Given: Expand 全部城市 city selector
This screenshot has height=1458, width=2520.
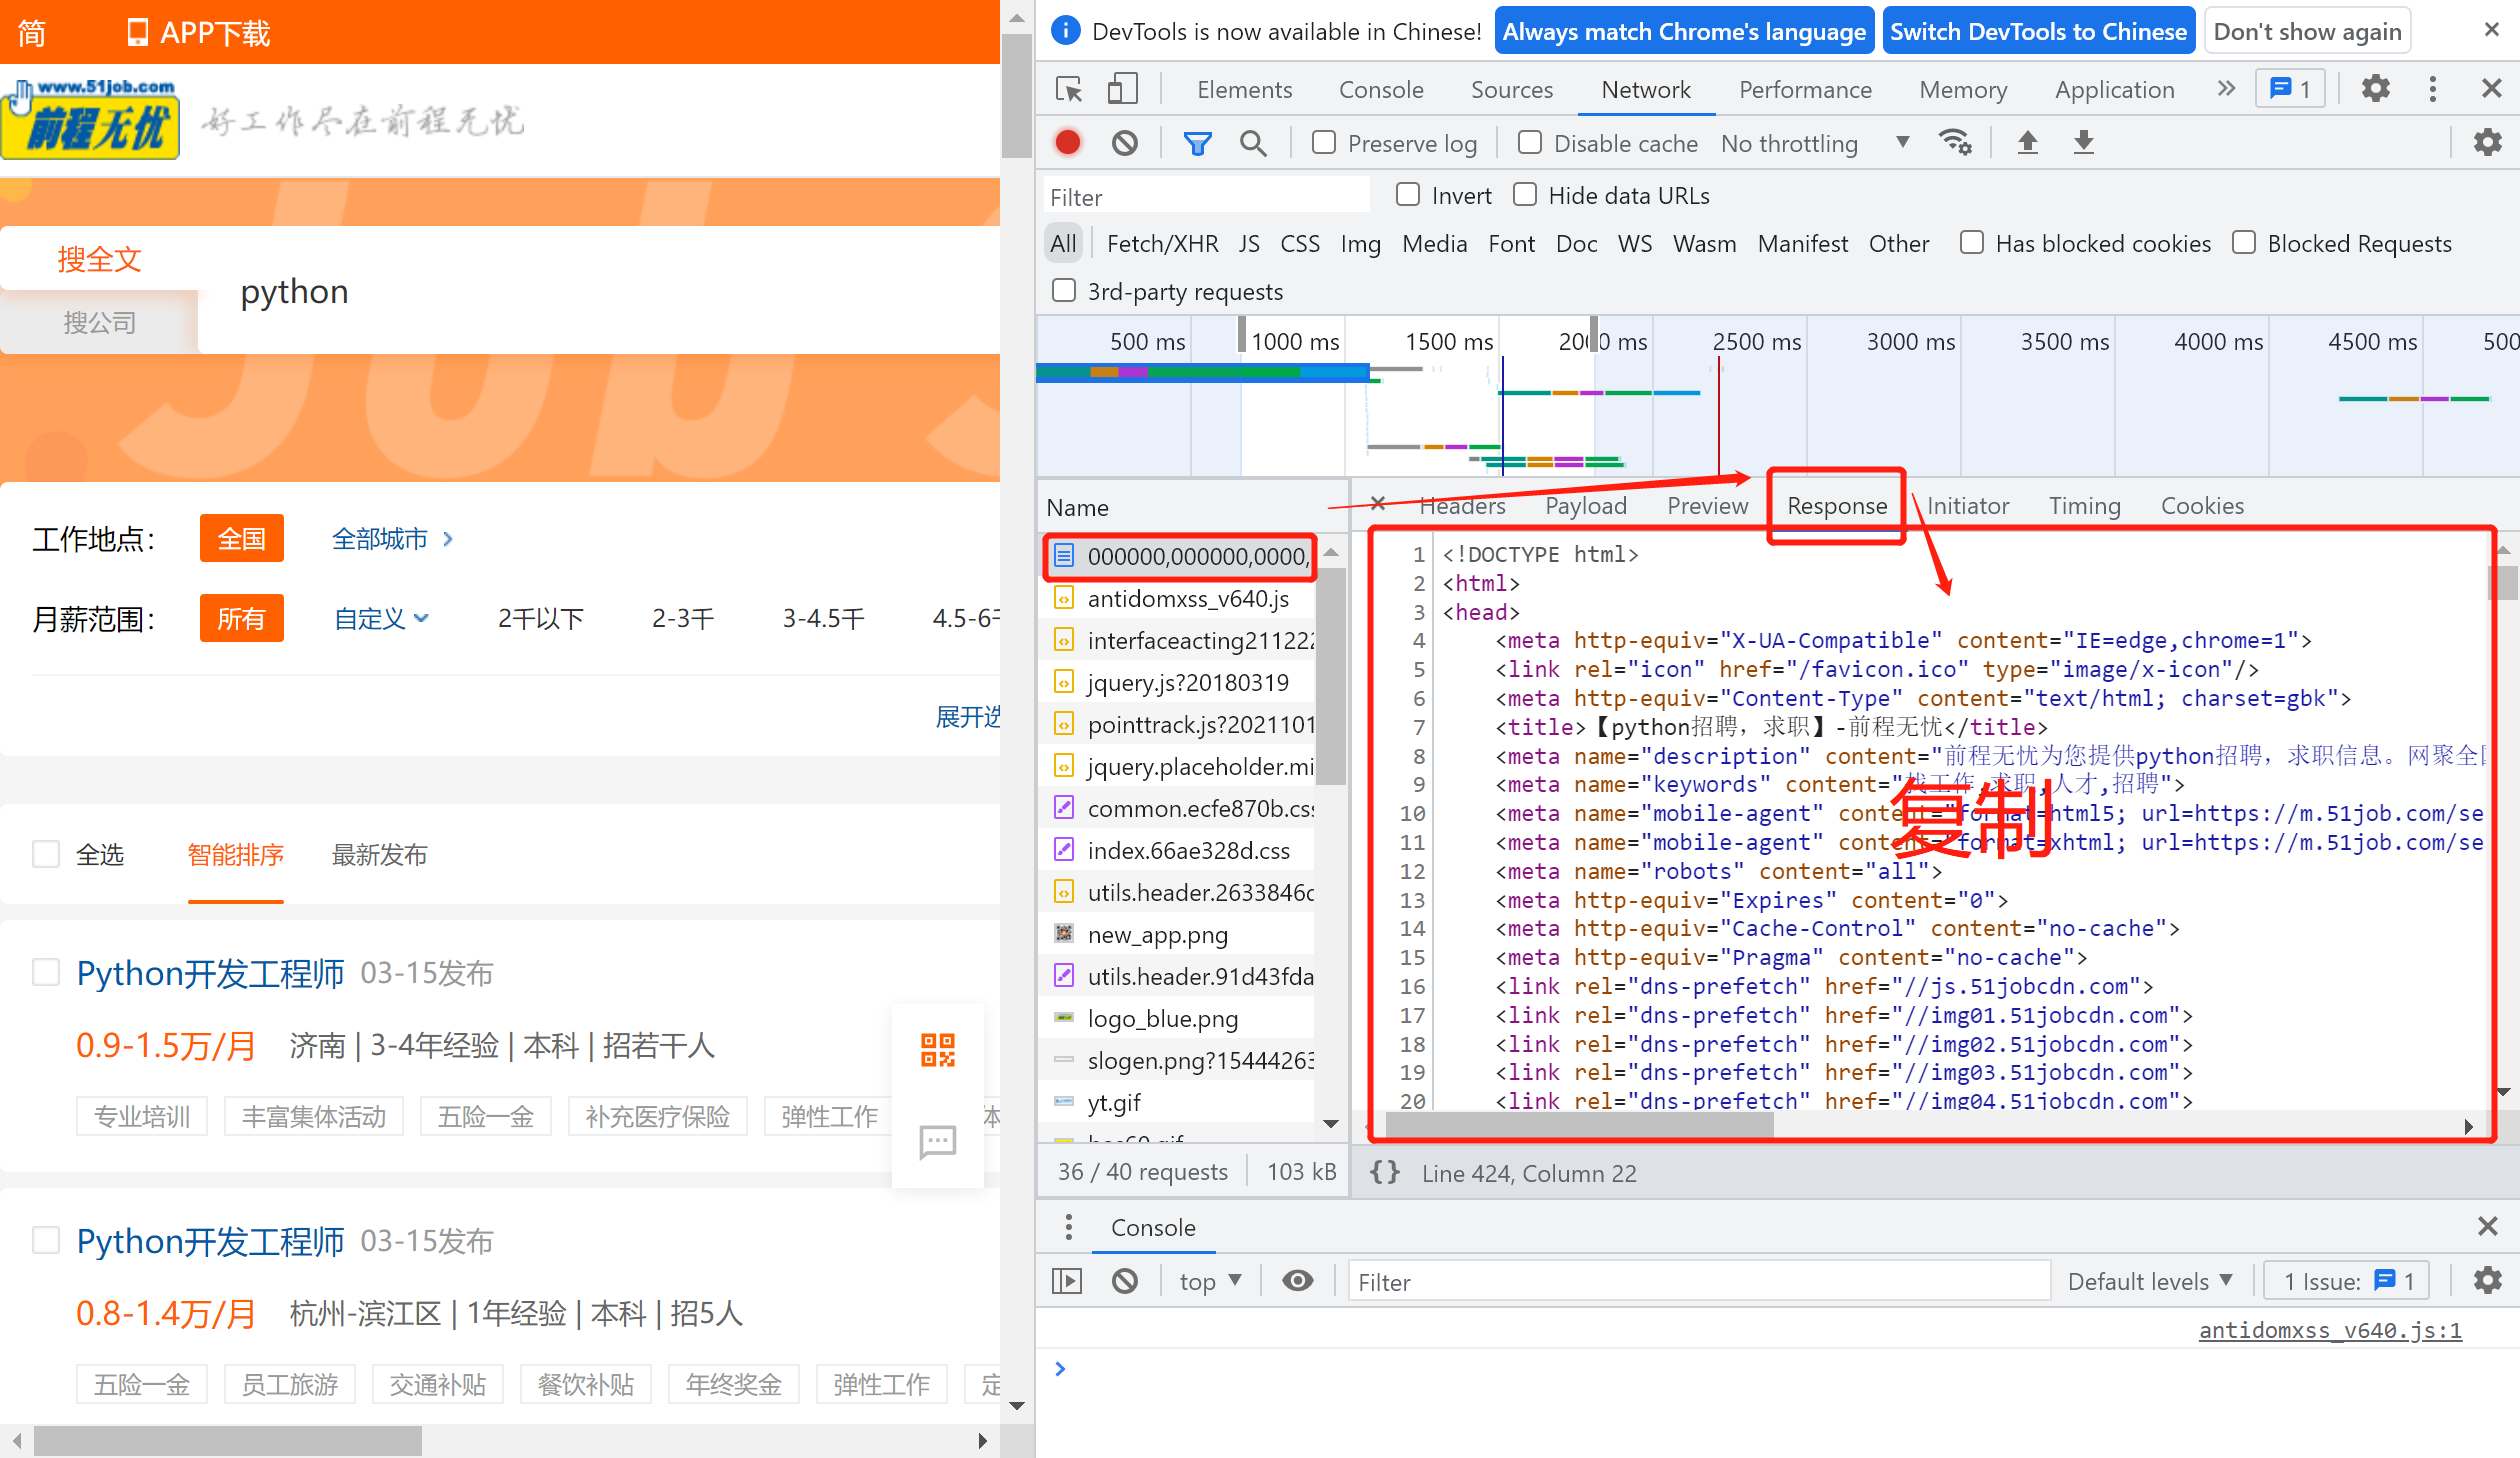Looking at the screenshot, I should [392, 538].
